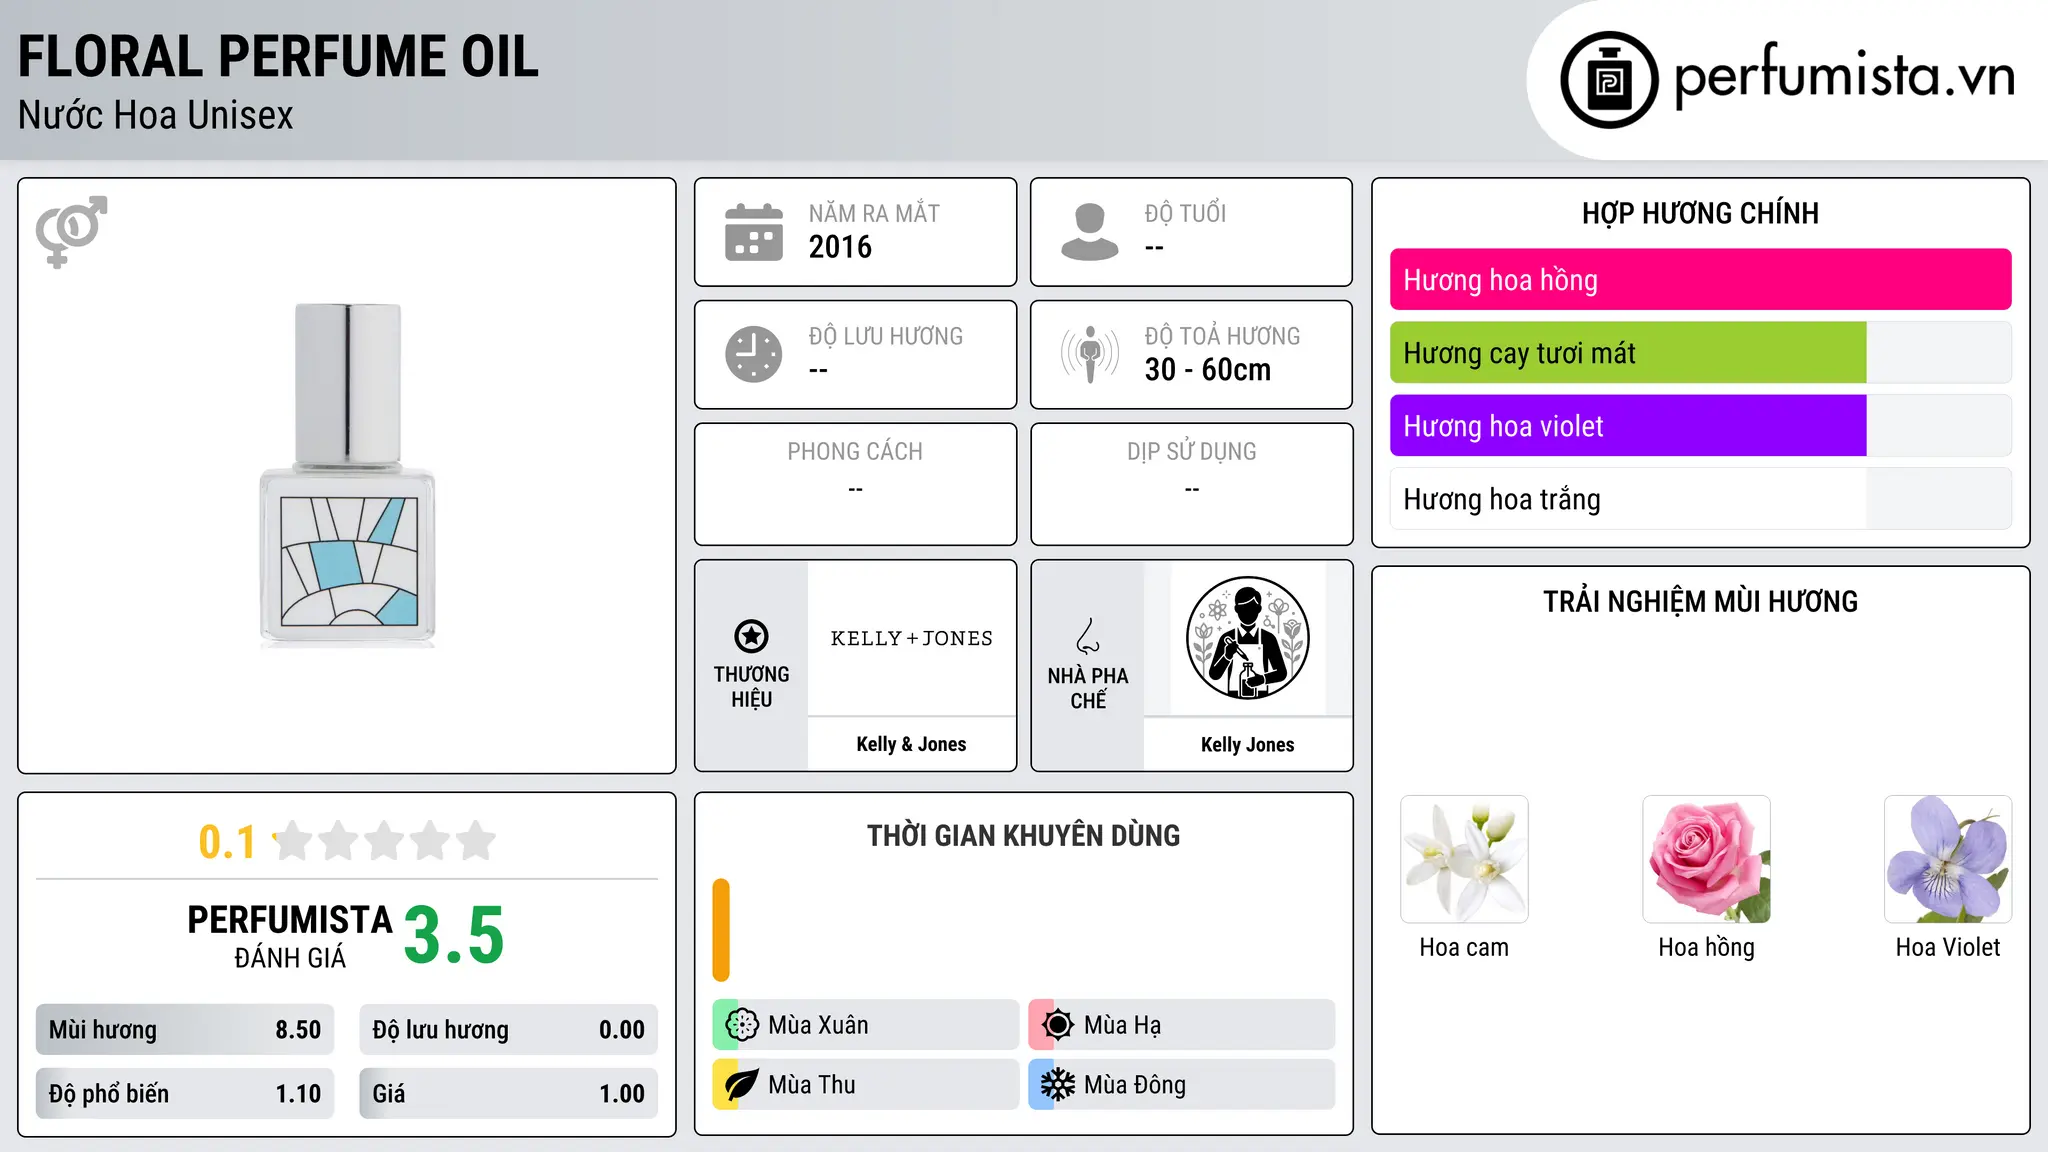The width and height of the screenshot is (2048, 1152).
Task: Click the HỢP HƯƠNG CHÍNH heading
Action: pos(1700,214)
